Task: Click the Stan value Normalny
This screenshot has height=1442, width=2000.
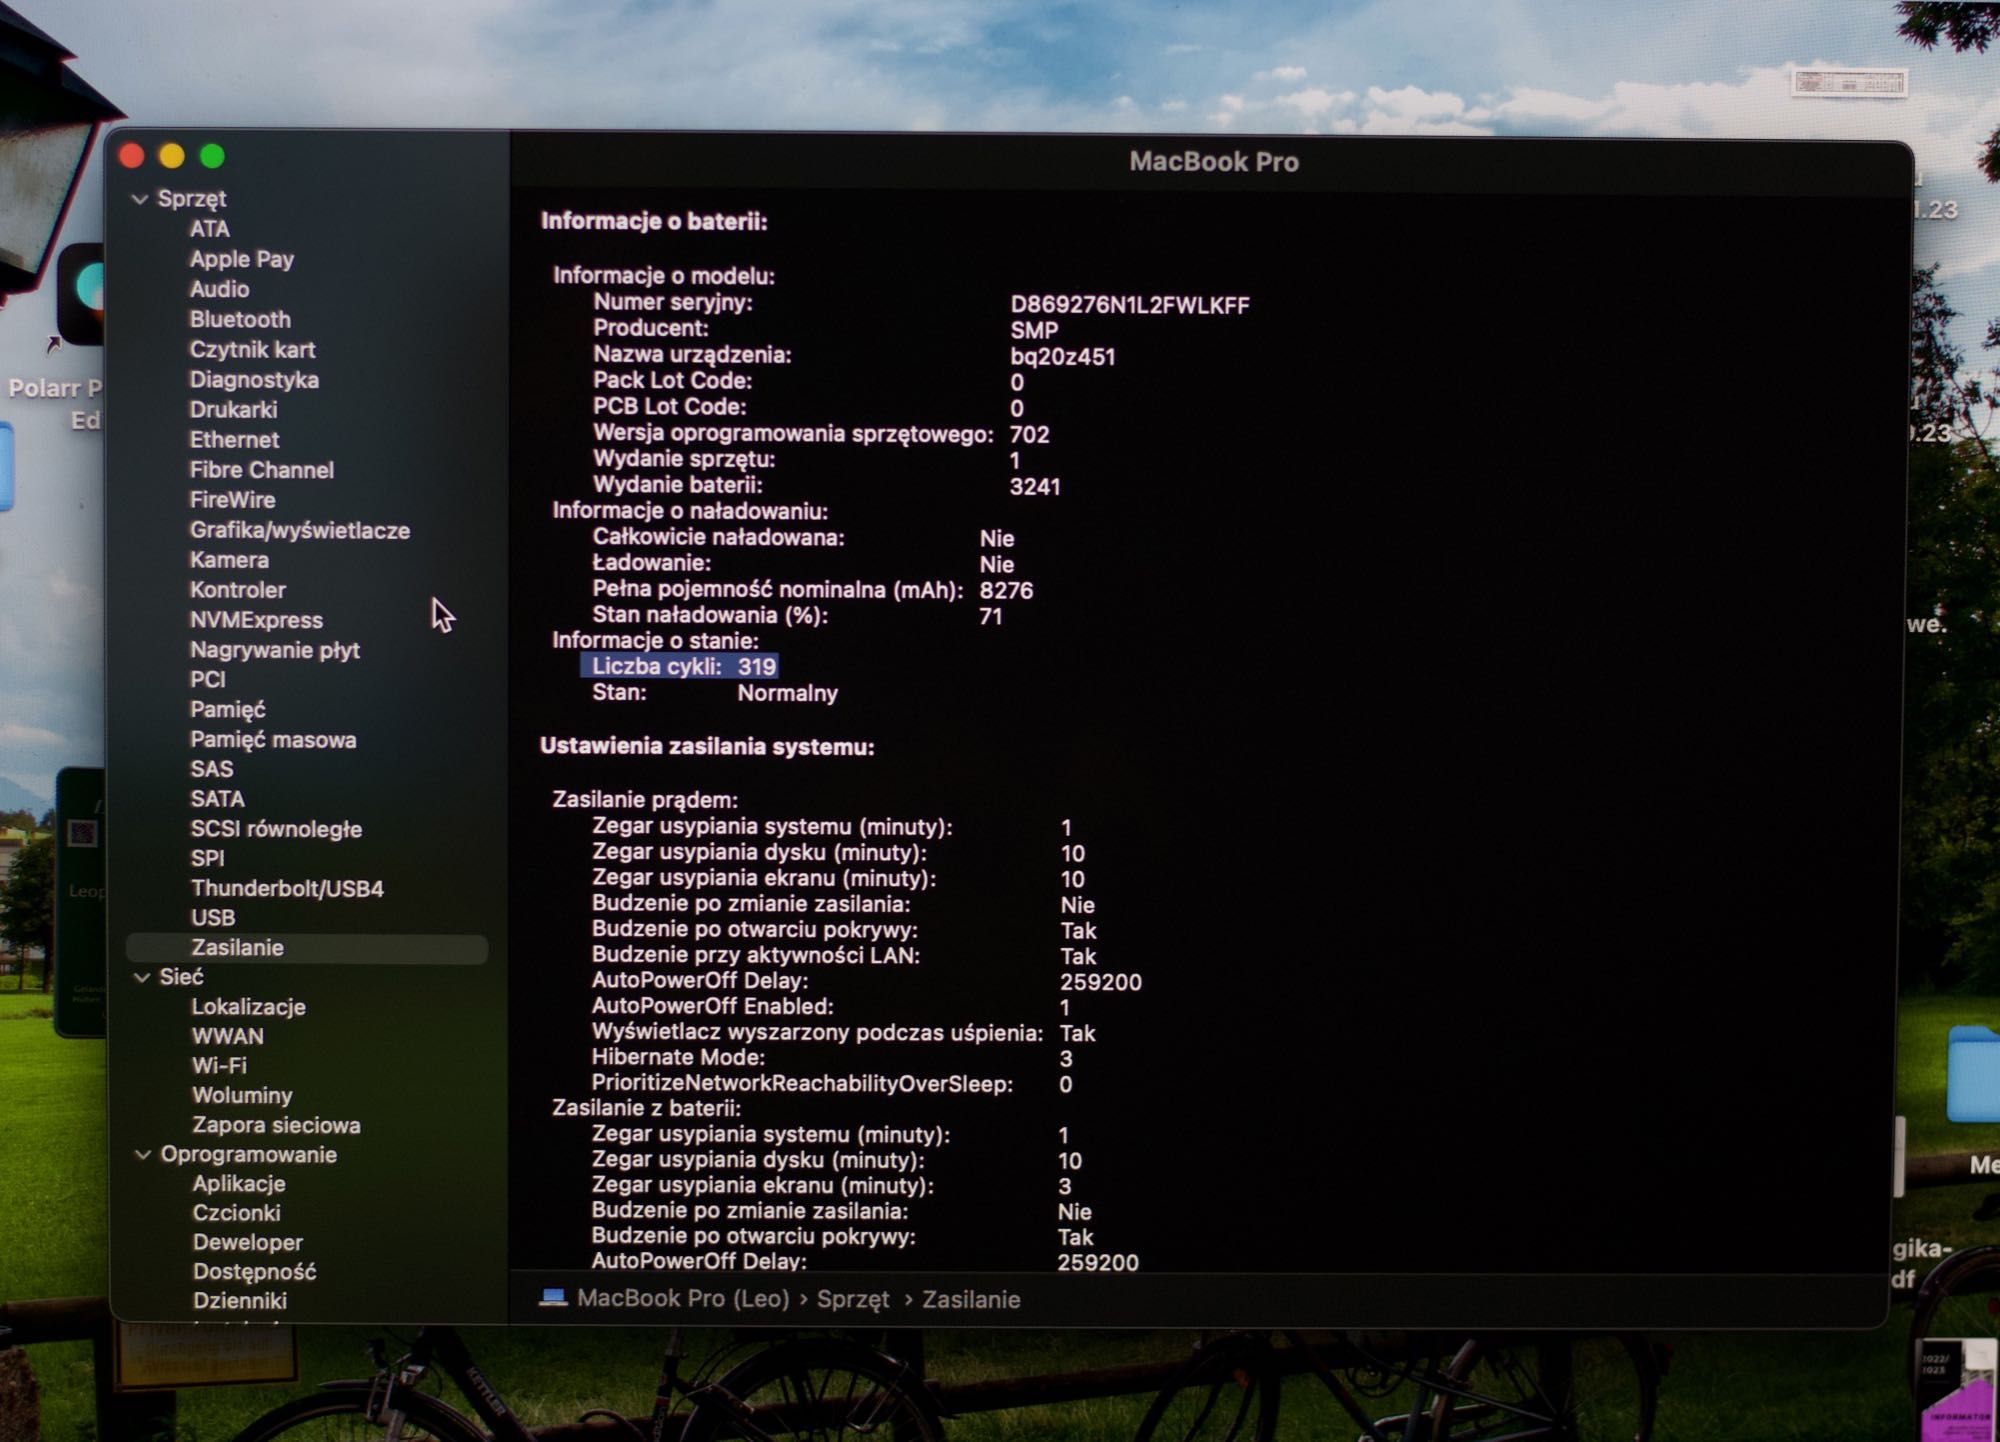Action: pyautogui.click(x=787, y=693)
